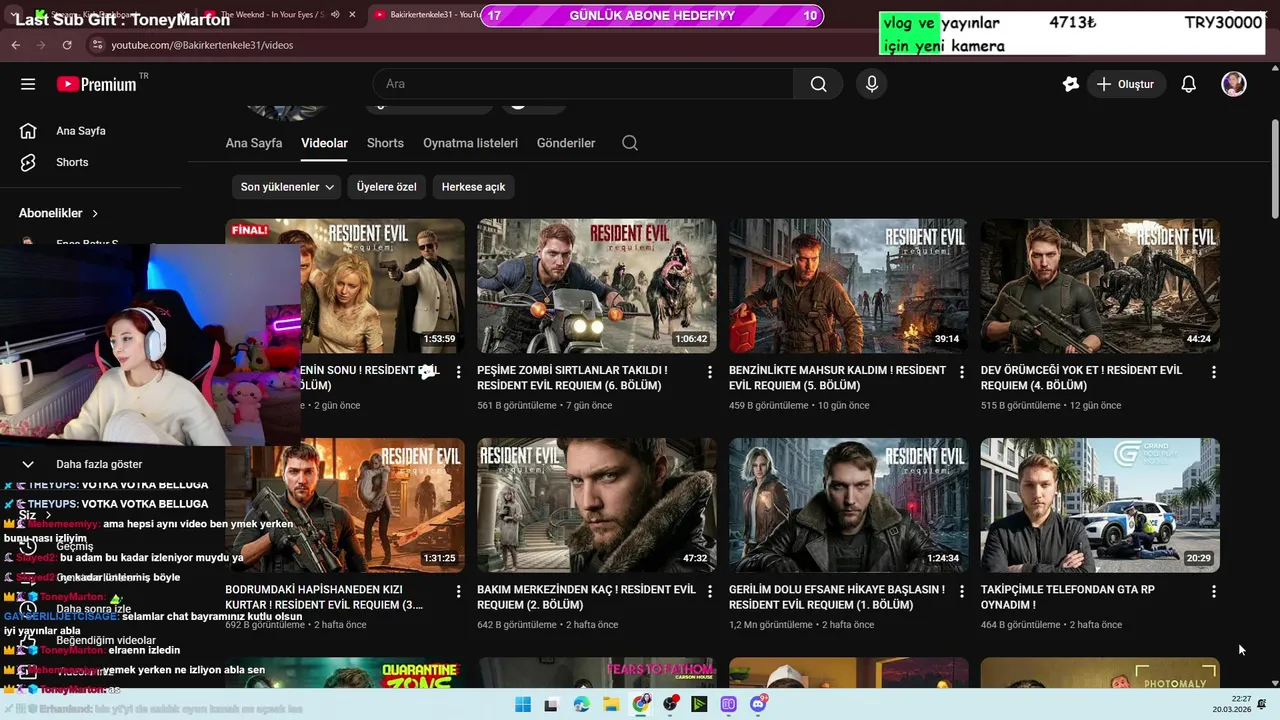The height and width of the screenshot is (720, 1280).
Task: Click the Ara search input field
Action: coord(584,84)
